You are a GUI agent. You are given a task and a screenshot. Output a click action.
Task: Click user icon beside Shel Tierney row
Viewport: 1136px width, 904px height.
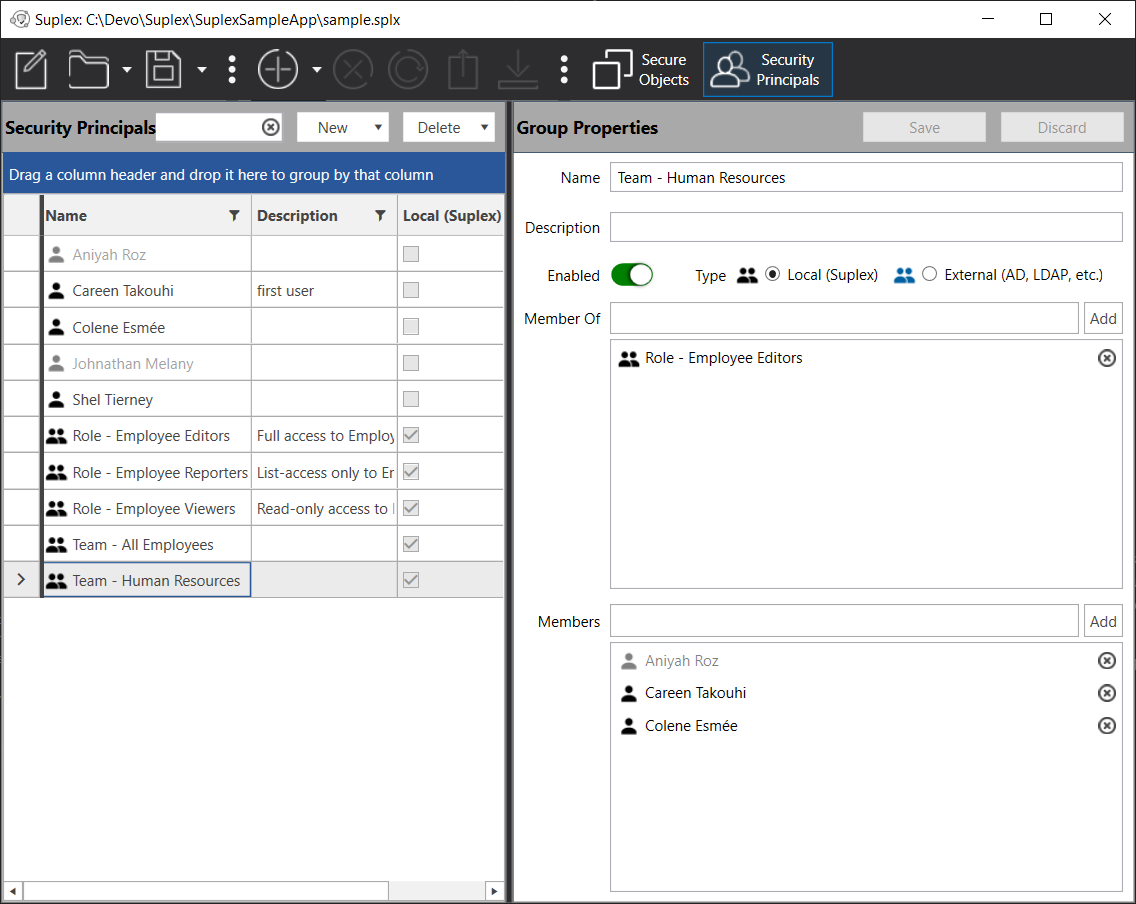(57, 399)
